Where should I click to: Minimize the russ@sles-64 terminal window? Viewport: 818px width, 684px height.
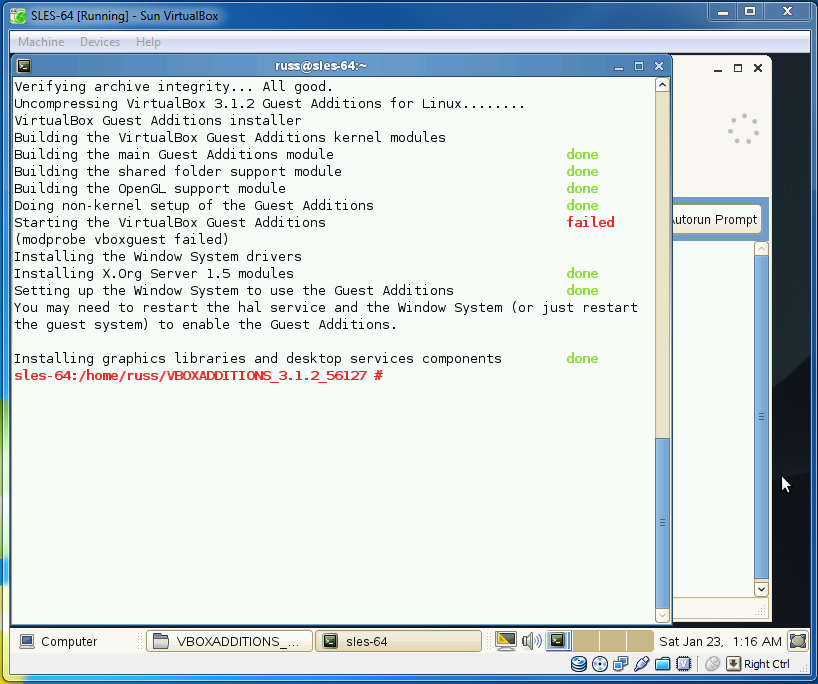click(x=619, y=66)
